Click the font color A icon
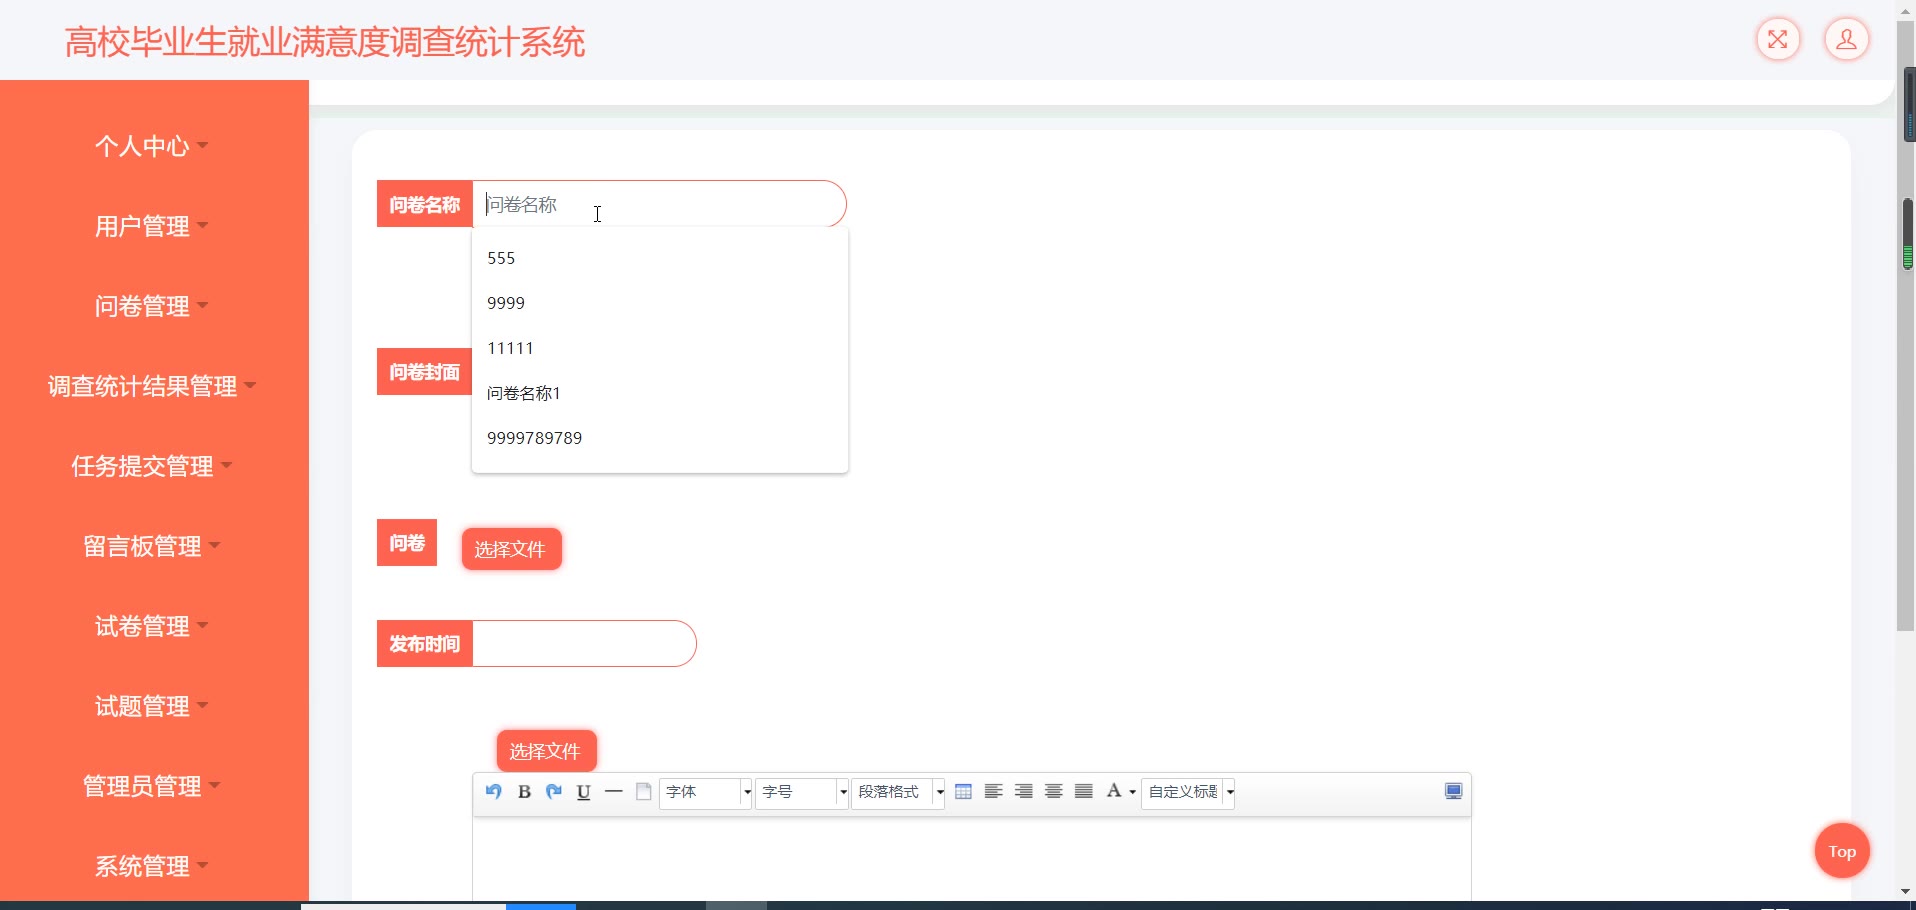This screenshot has height=910, width=1916. click(x=1114, y=791)
